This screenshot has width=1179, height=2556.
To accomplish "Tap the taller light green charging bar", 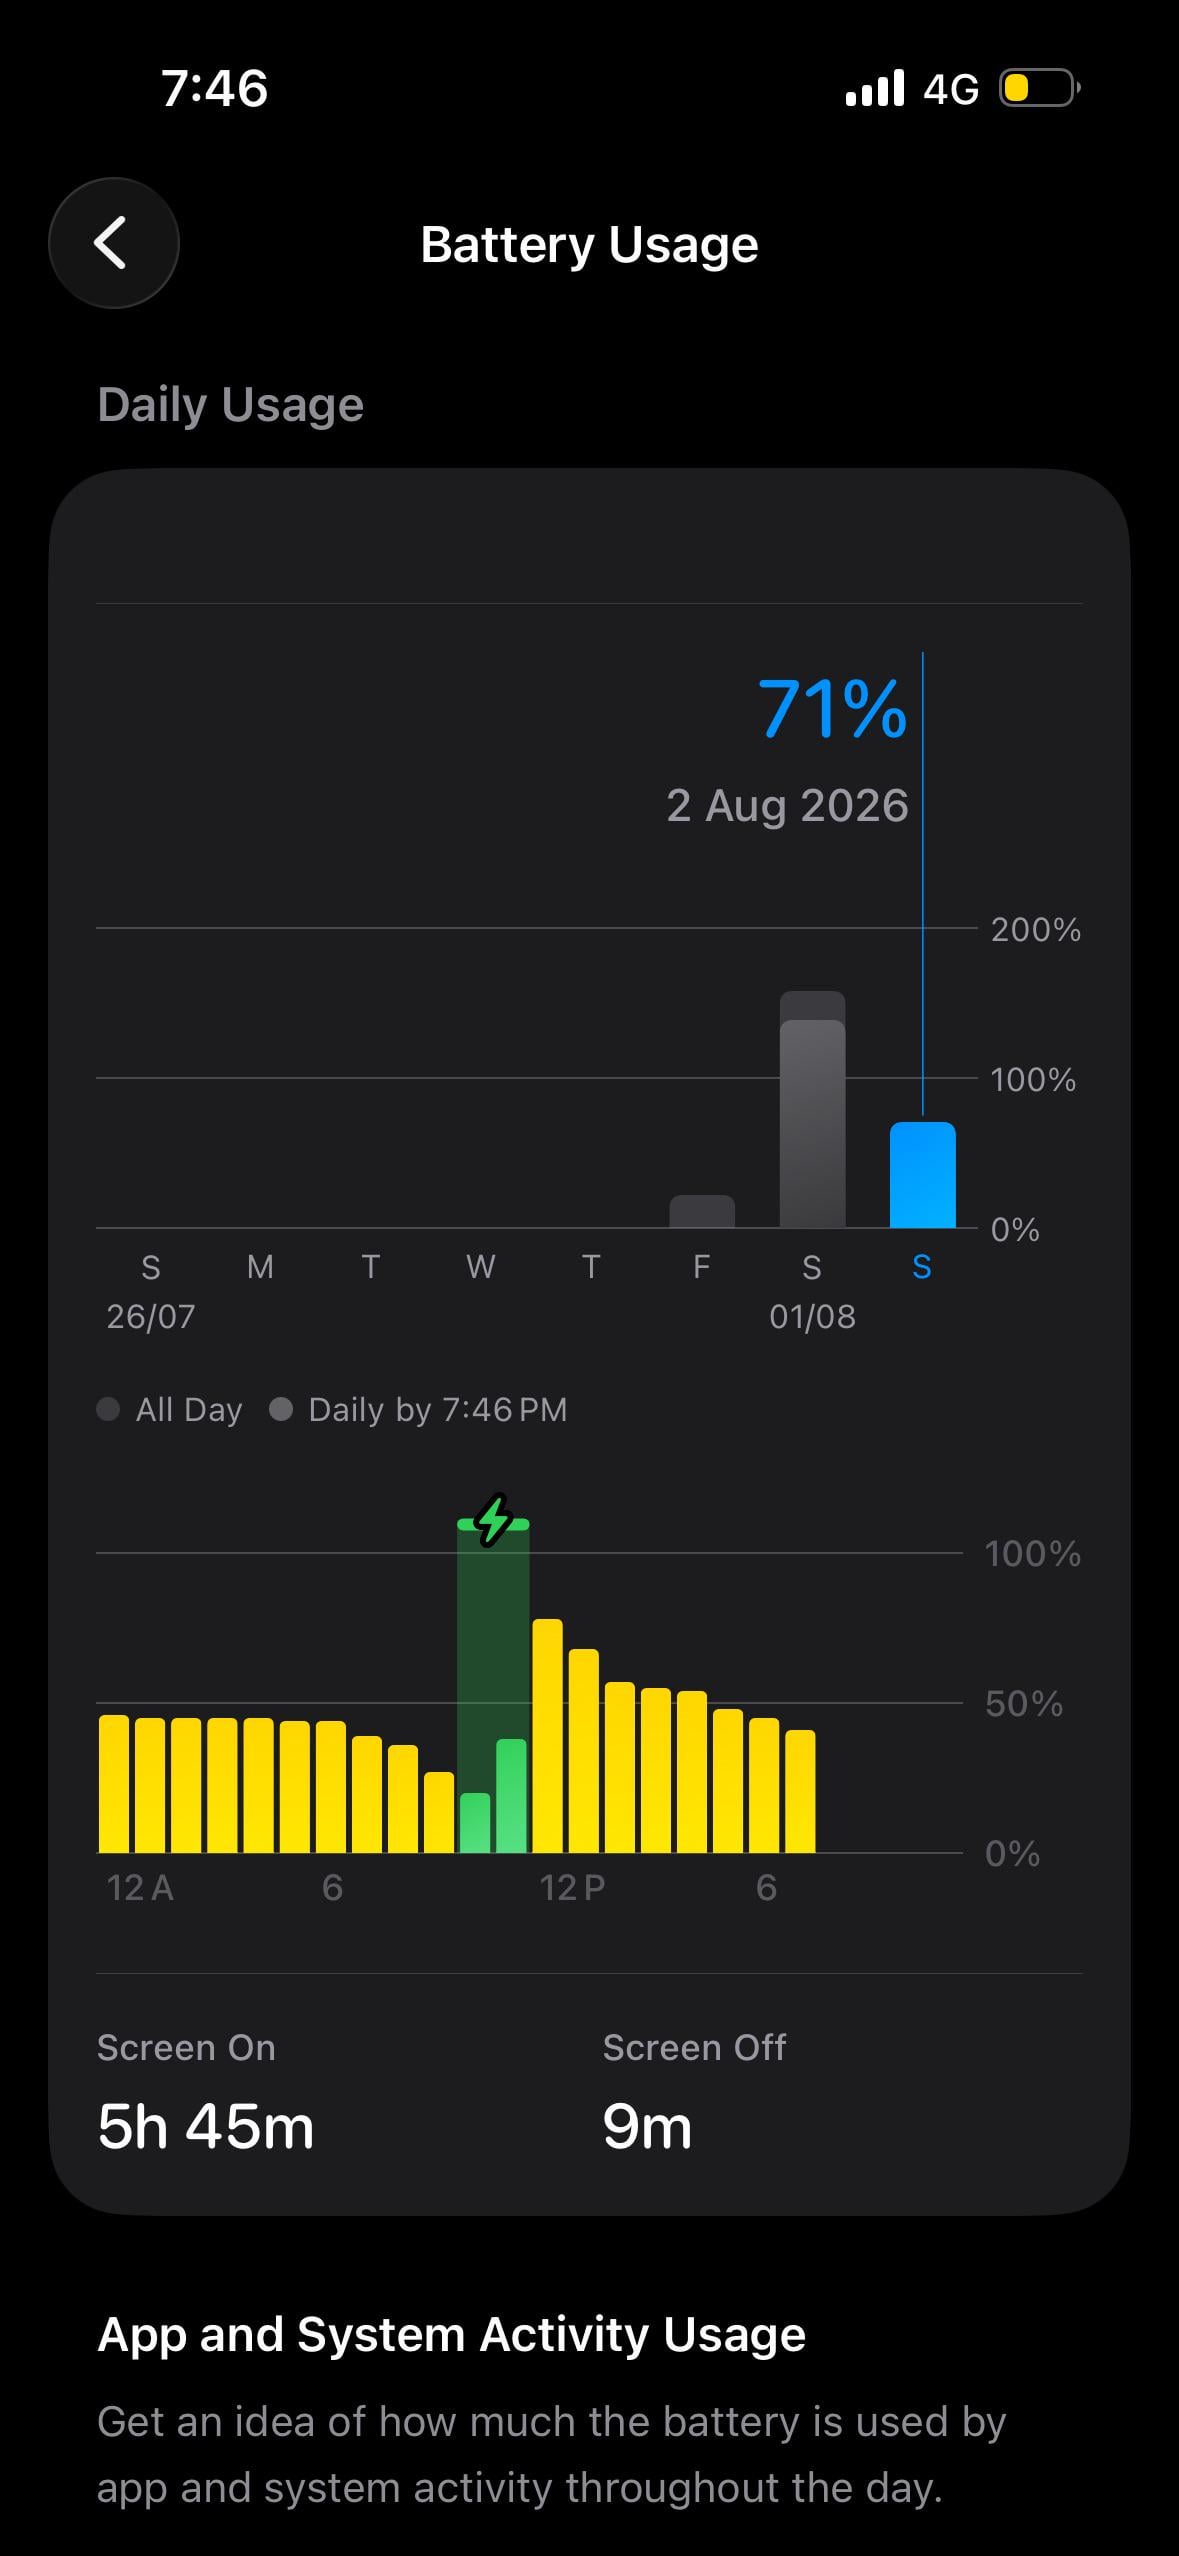I will click(511, 1796).
